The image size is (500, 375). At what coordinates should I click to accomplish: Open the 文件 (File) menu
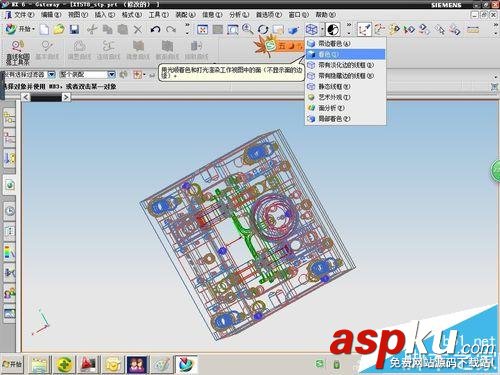click(24, 15)
